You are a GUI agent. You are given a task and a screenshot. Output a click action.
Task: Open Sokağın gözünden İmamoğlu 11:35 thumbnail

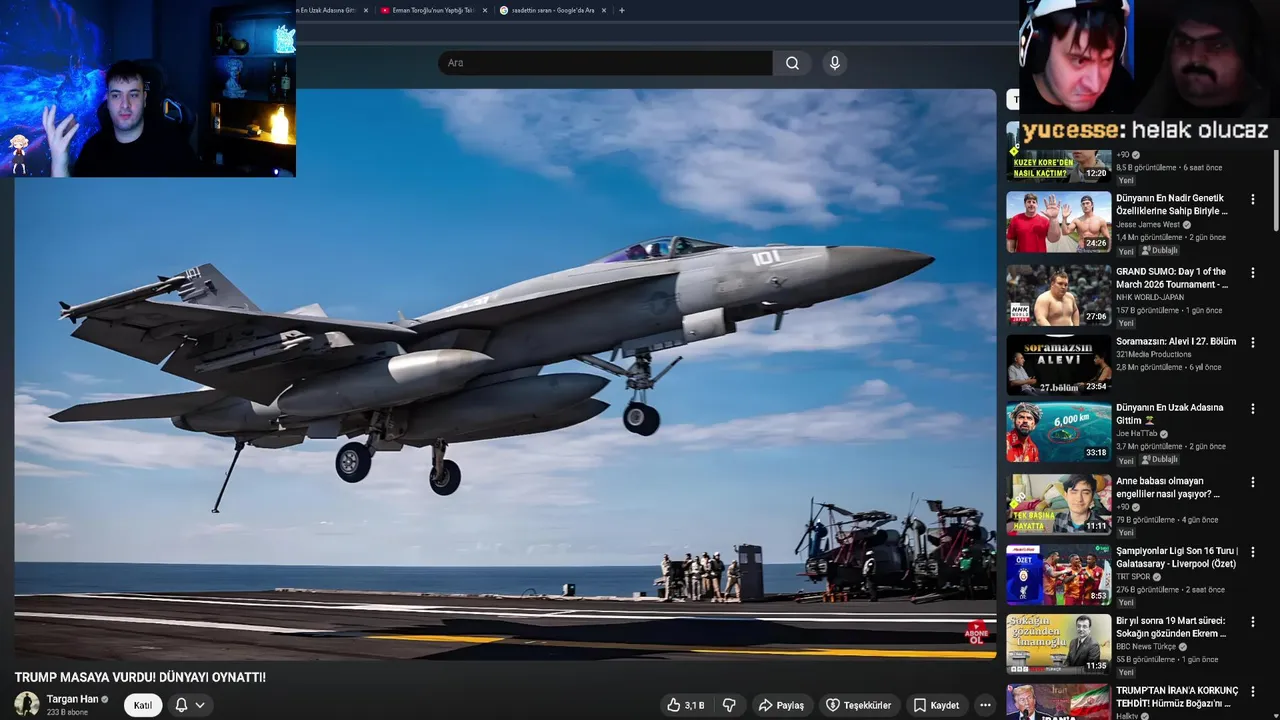[x=1058, y=645]
